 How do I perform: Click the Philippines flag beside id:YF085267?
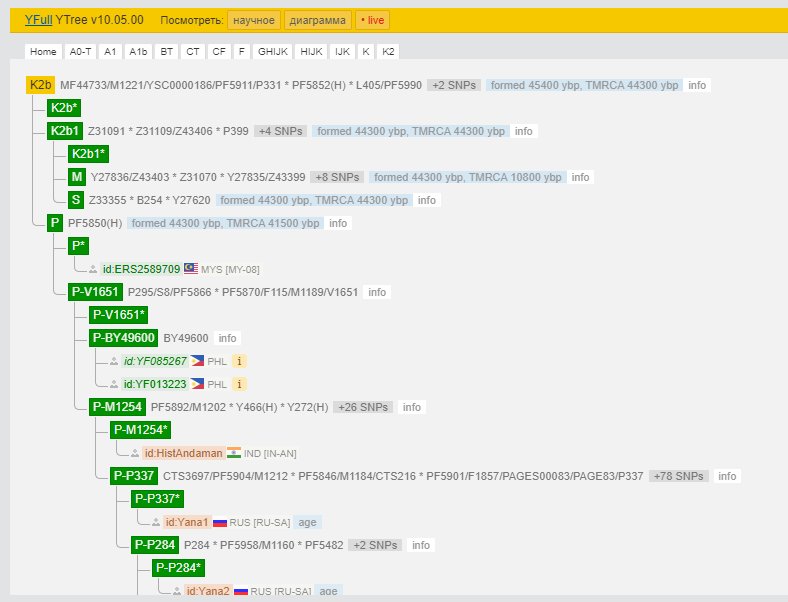(x=198, y=361)
